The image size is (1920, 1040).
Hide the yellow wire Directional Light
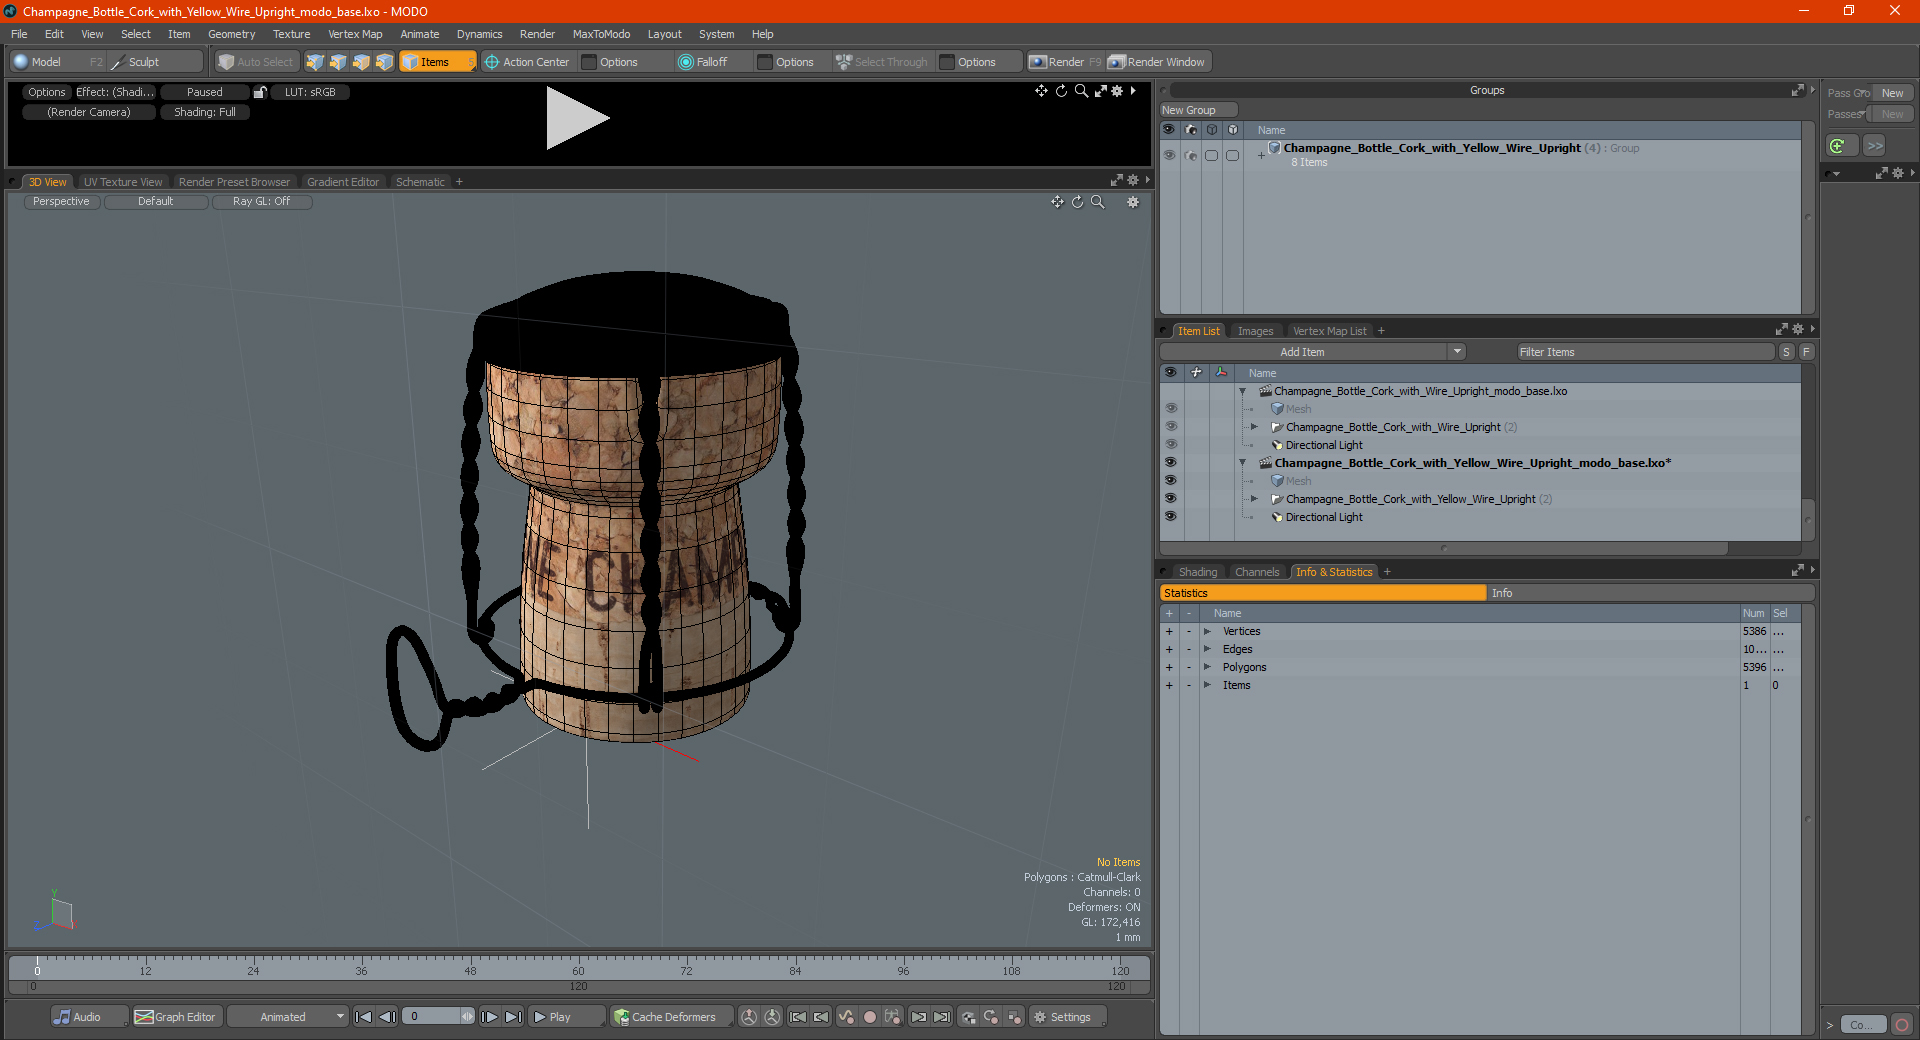(1170, 517)
